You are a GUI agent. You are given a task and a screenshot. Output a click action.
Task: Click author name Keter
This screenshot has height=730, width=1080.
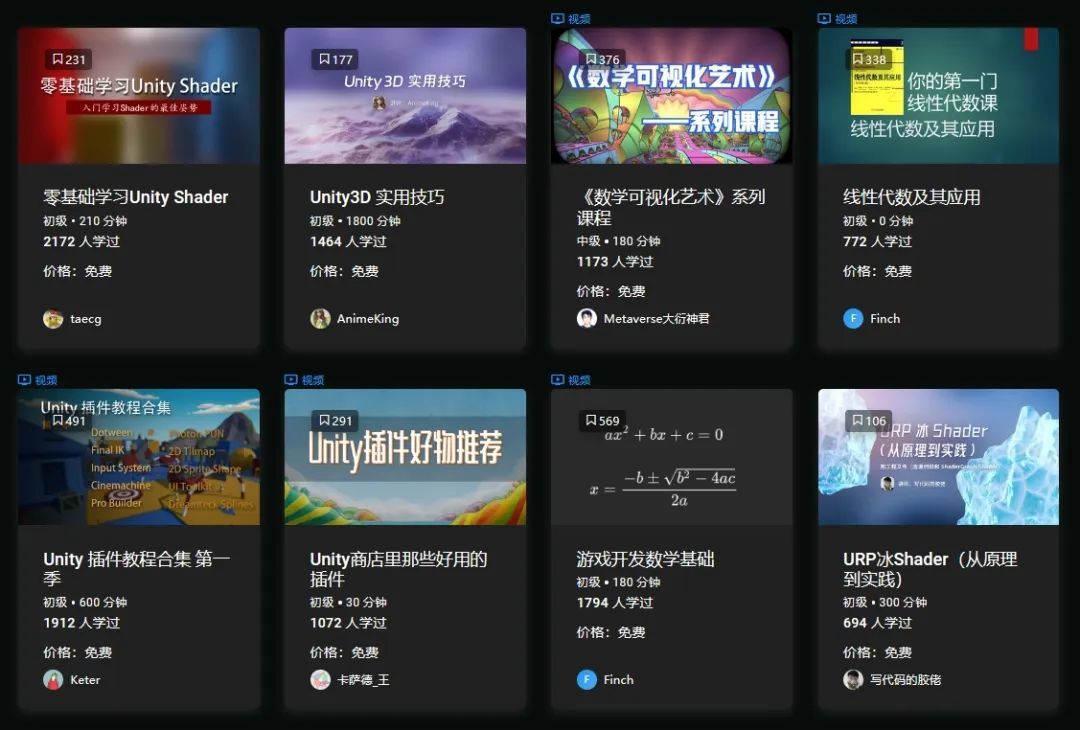[x=85, y=680]
